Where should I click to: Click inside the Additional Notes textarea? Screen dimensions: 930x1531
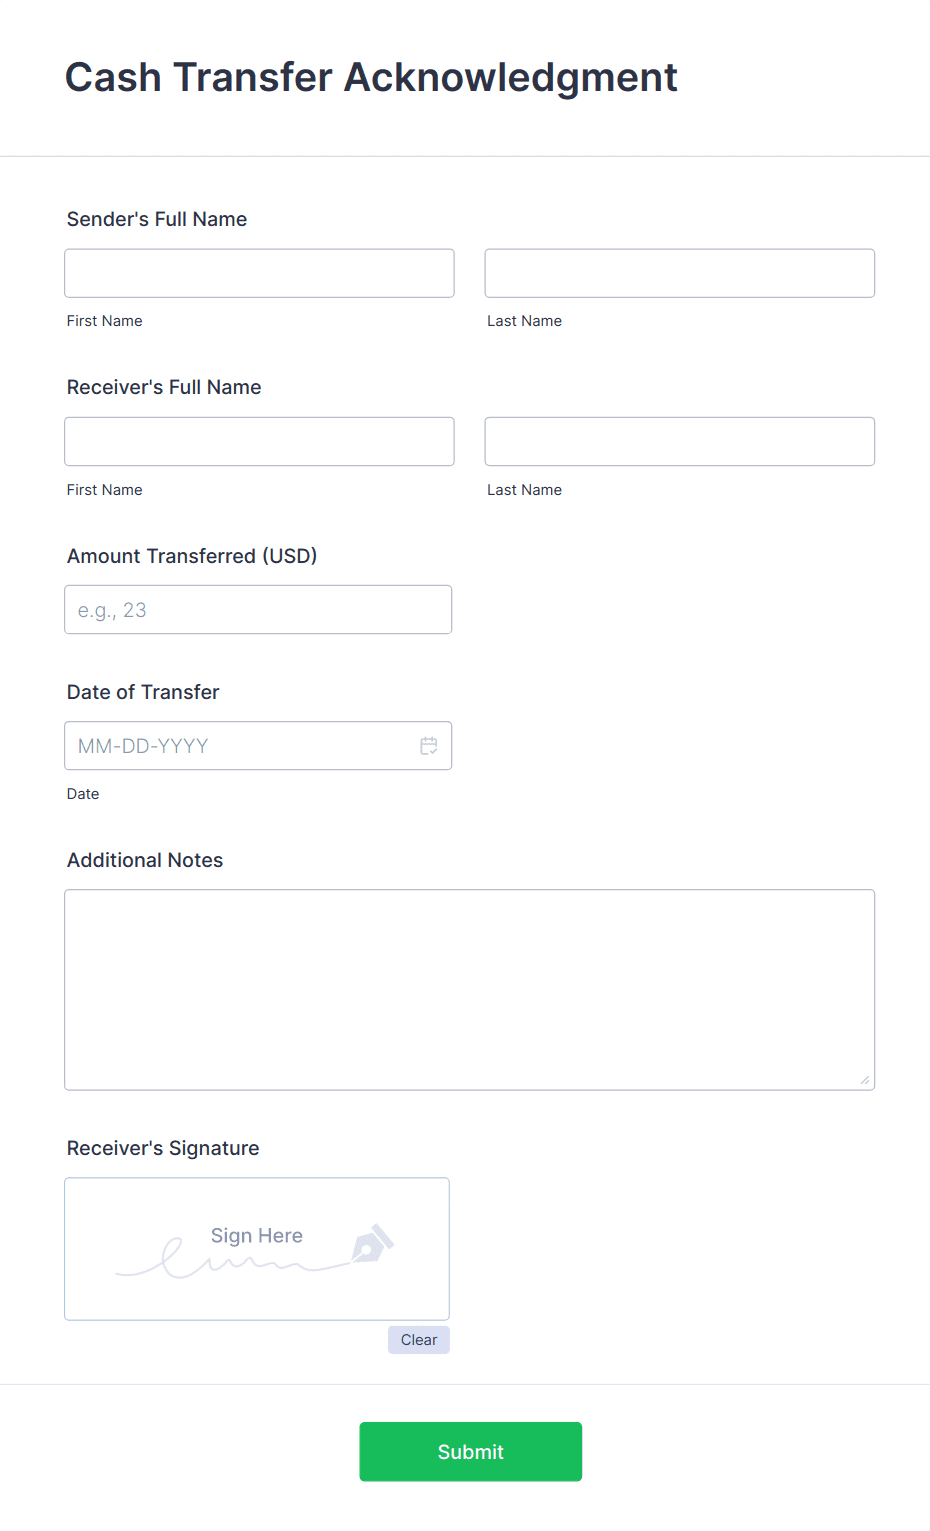coord(469,985)
